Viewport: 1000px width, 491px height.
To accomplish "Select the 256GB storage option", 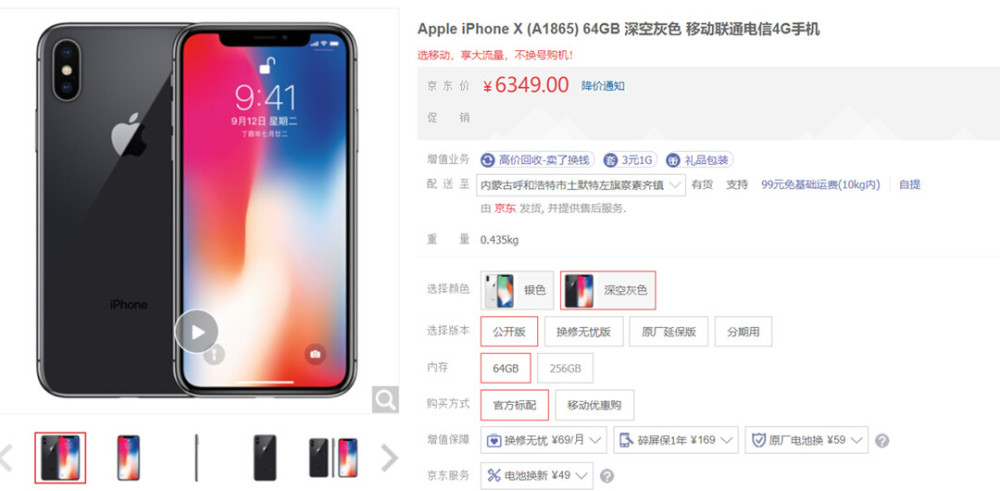I will 565,369.
